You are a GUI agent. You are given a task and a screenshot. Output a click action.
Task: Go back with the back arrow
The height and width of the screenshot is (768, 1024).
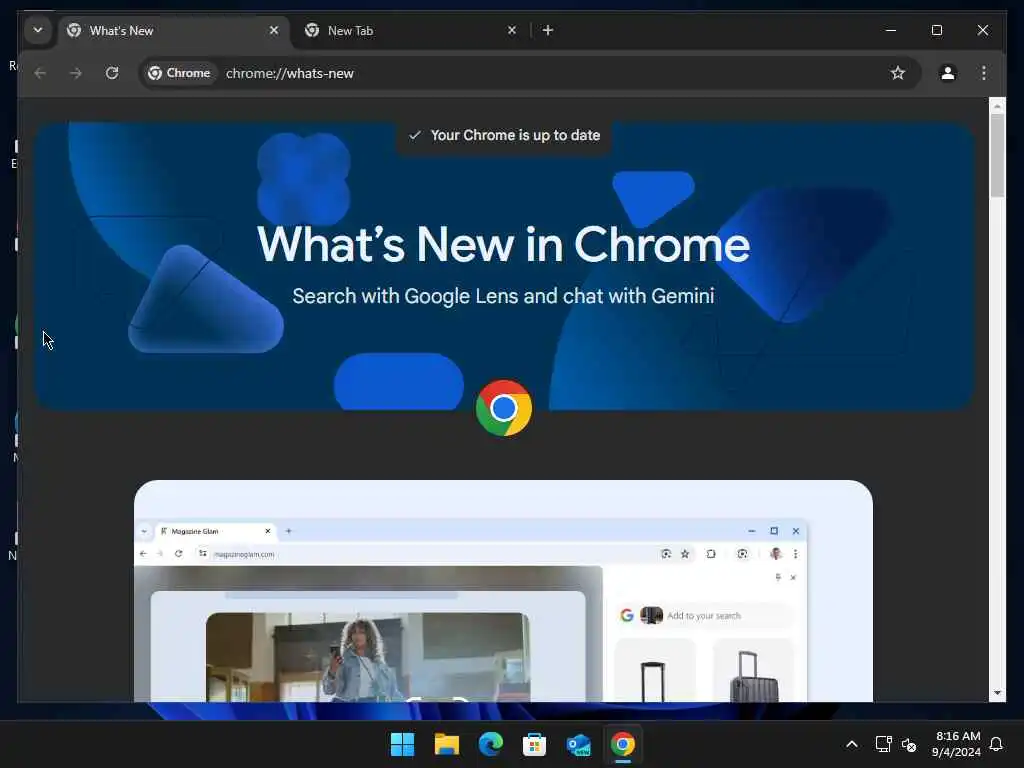tap(40, 73)
